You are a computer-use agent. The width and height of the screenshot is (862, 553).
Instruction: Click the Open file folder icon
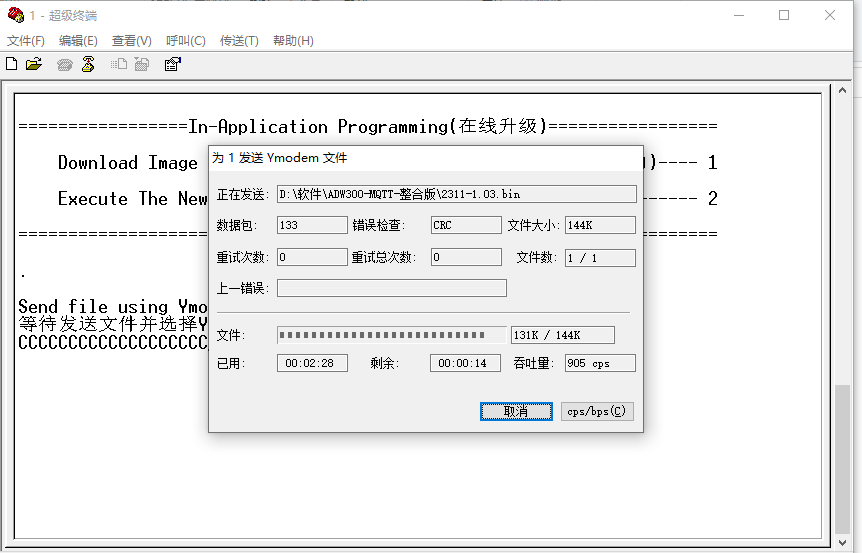[34, 64]
